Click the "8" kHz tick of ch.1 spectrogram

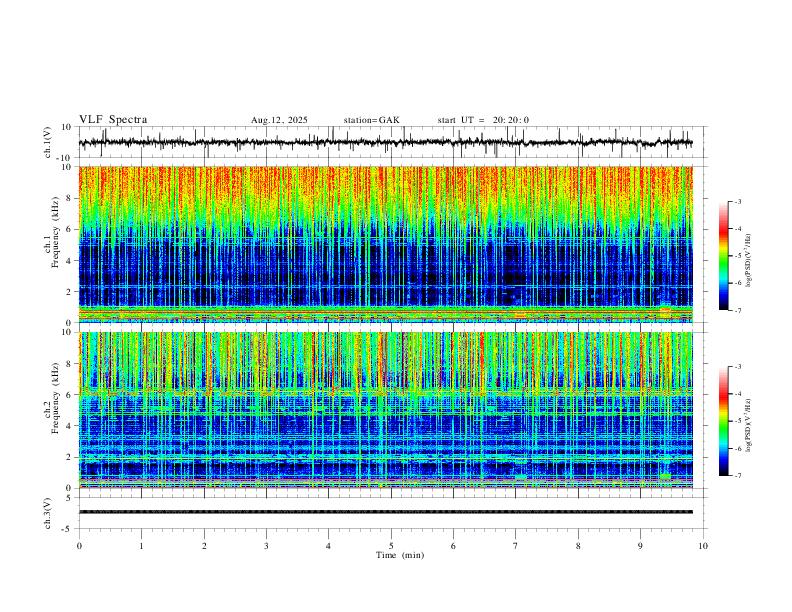pos(70,198)
